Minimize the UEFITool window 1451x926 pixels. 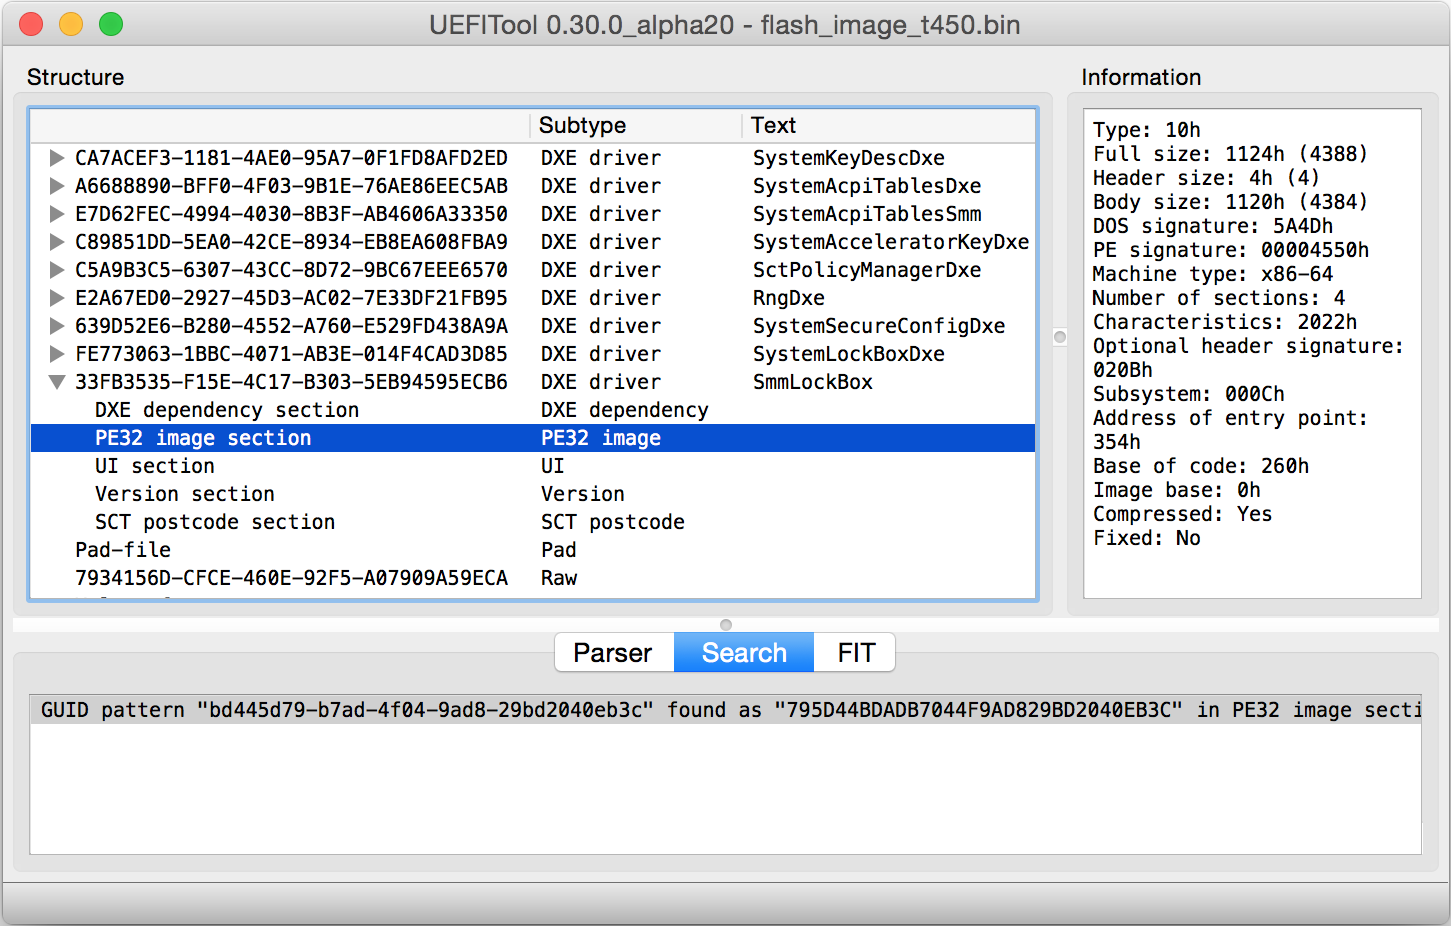pos(71,24)
